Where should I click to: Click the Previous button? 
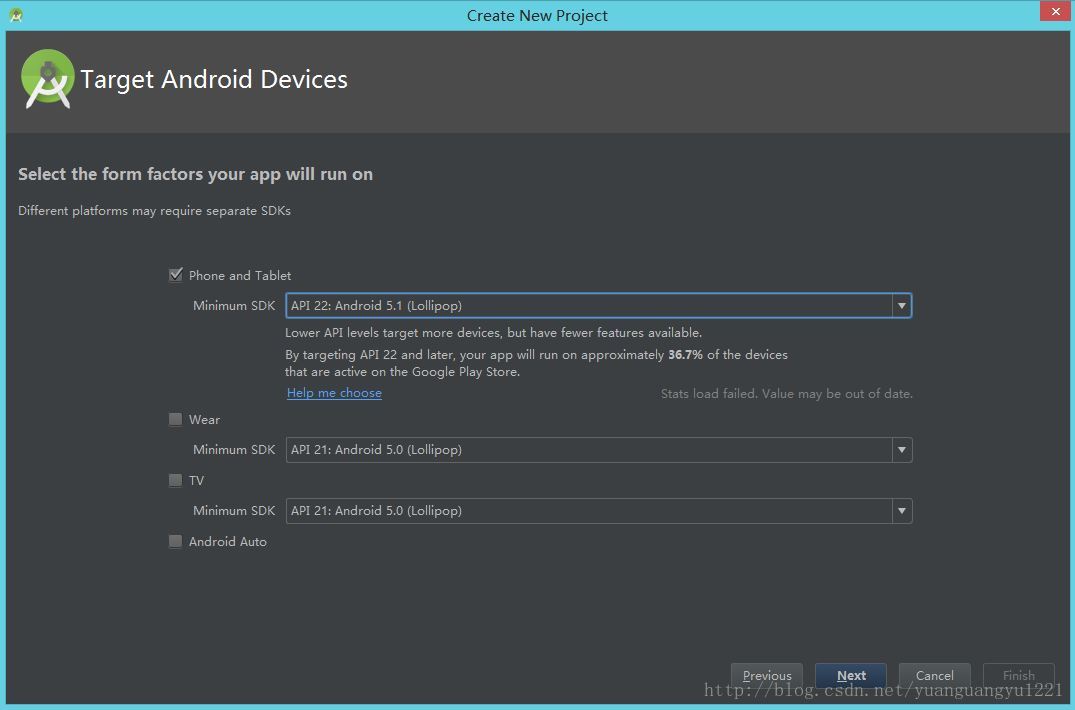766,675
